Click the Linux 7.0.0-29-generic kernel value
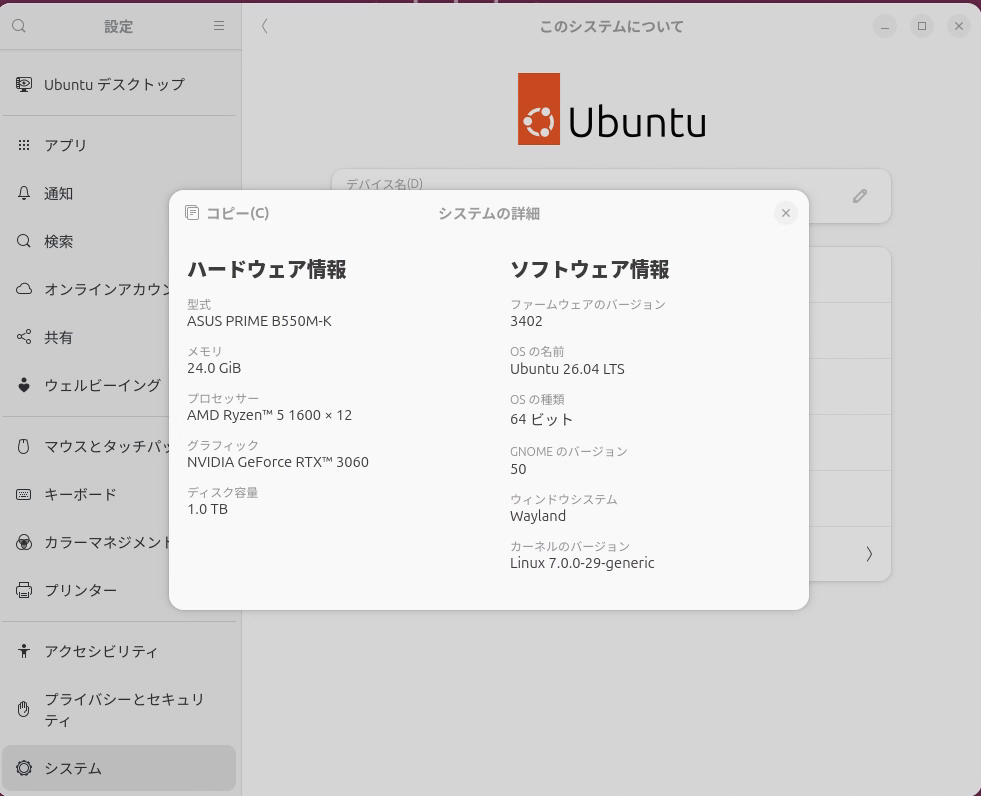The image size is (981, 796). [x=582, y=563]
